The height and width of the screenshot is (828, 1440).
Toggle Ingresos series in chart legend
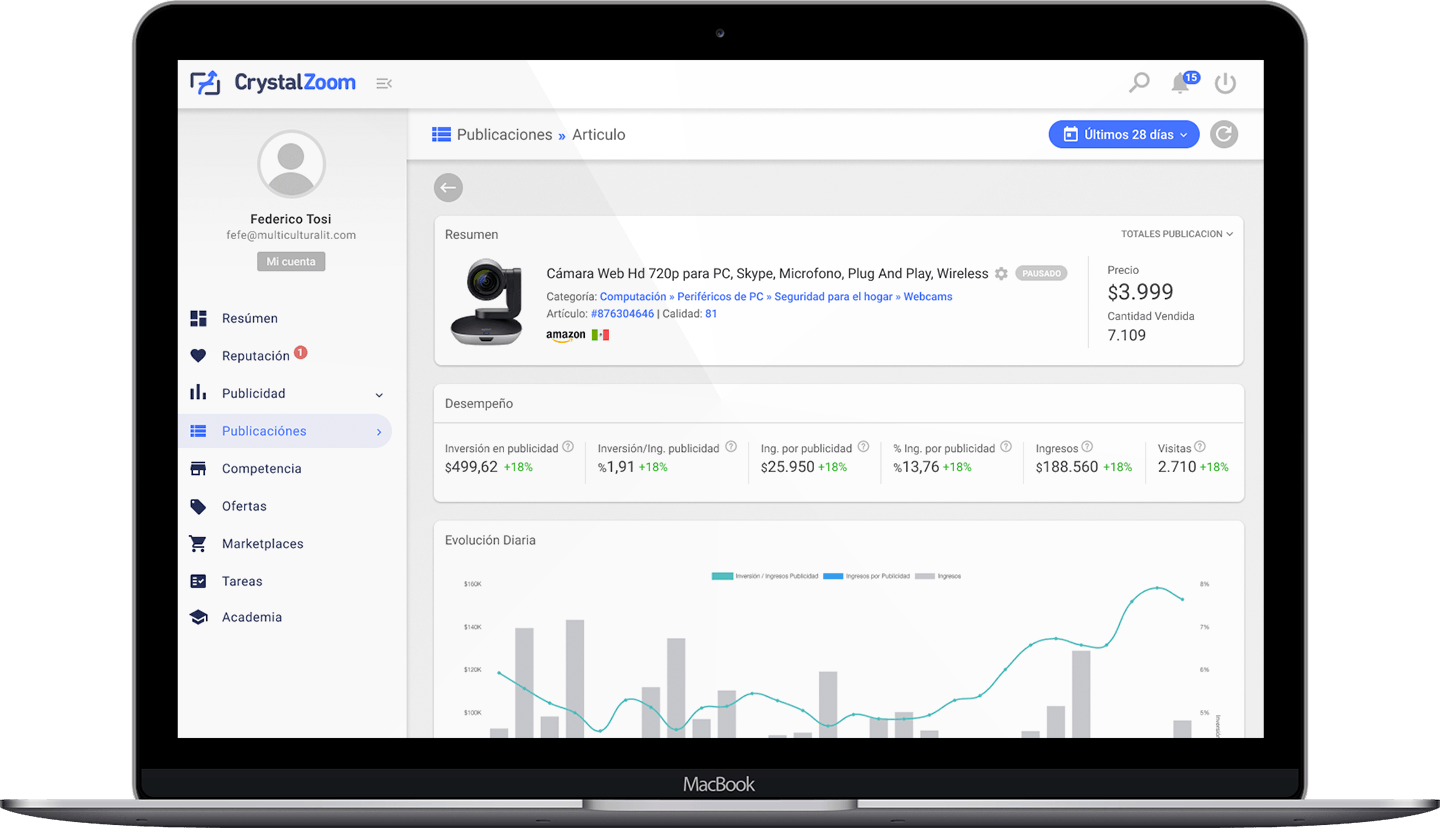coord(938,576)
